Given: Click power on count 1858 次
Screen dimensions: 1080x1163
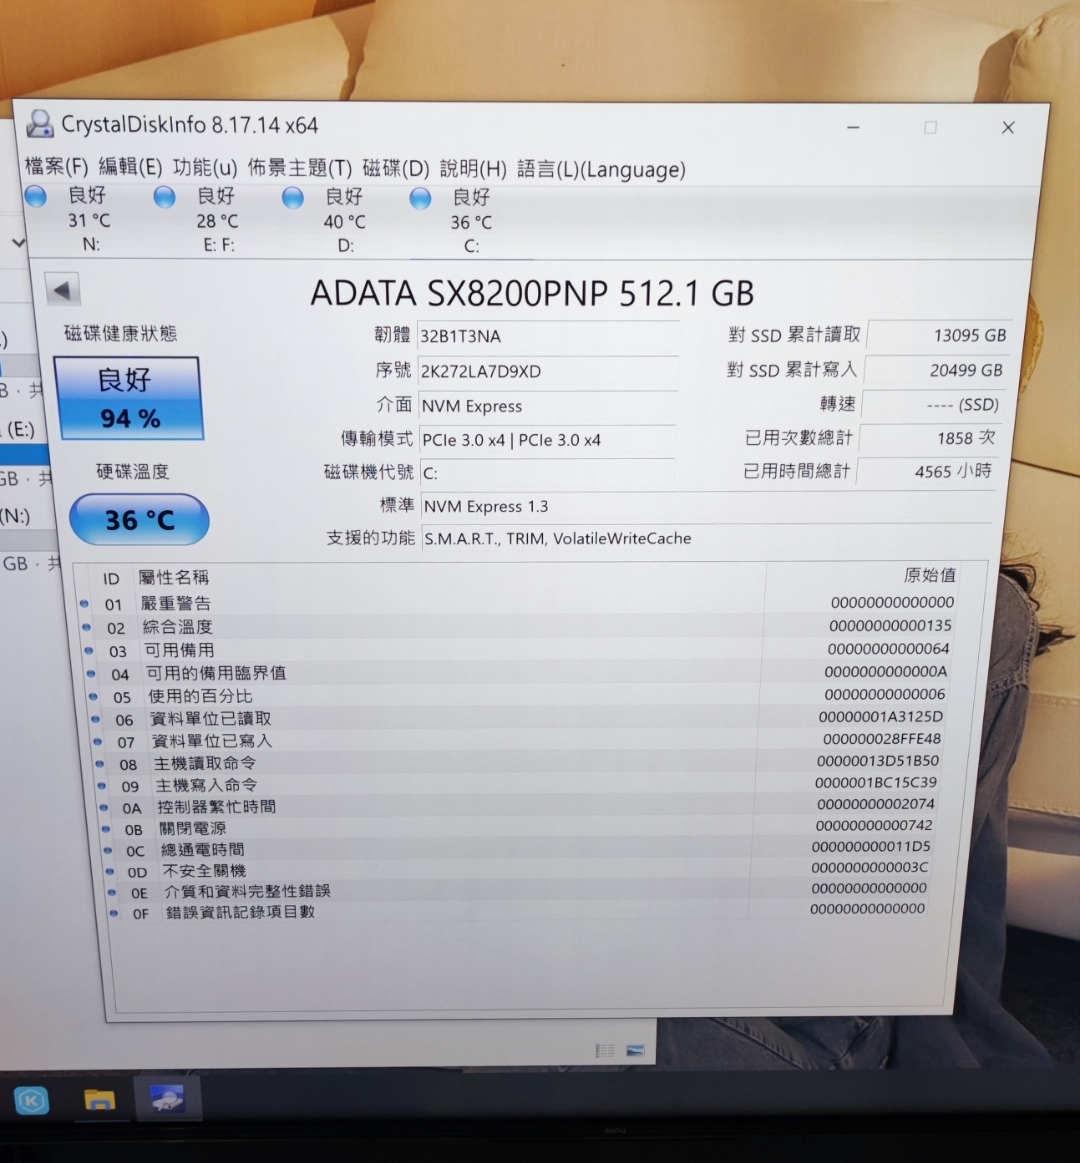Looking at the screenshot, I should [930, 438].
